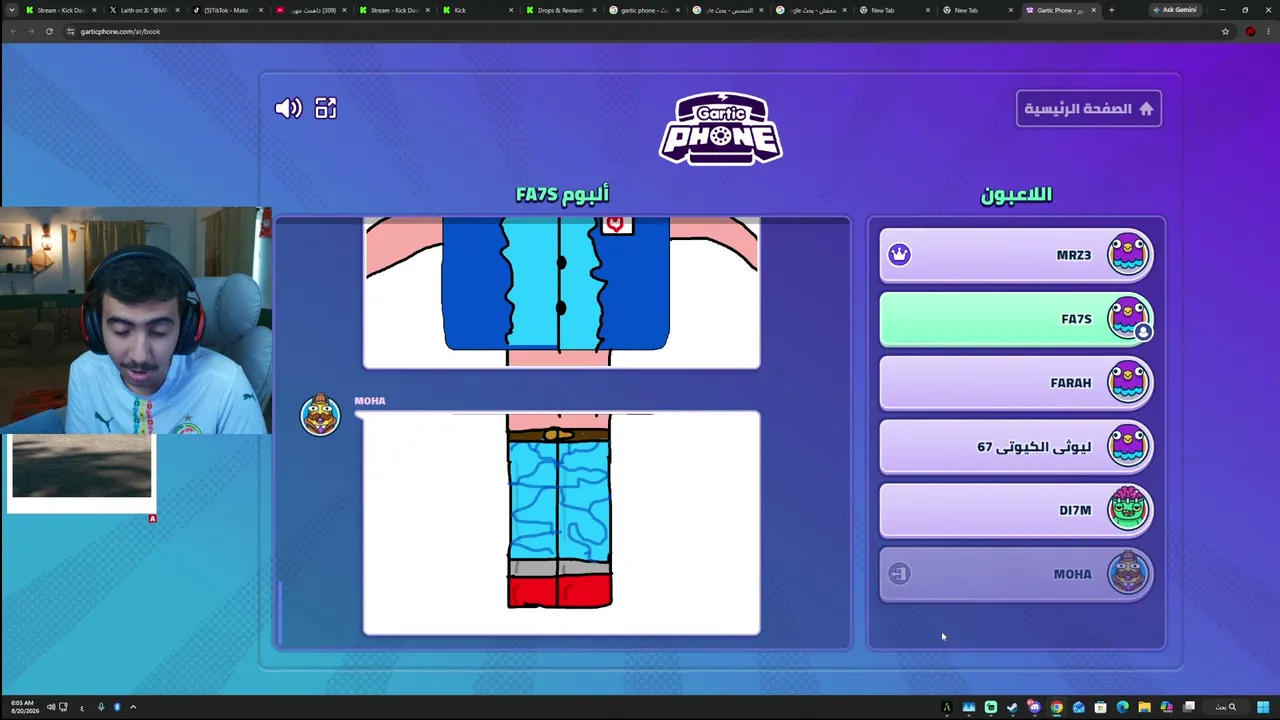Go to the home page button
The width and height of the screenshot is (1280, 720).
(x=1089, y=109)
